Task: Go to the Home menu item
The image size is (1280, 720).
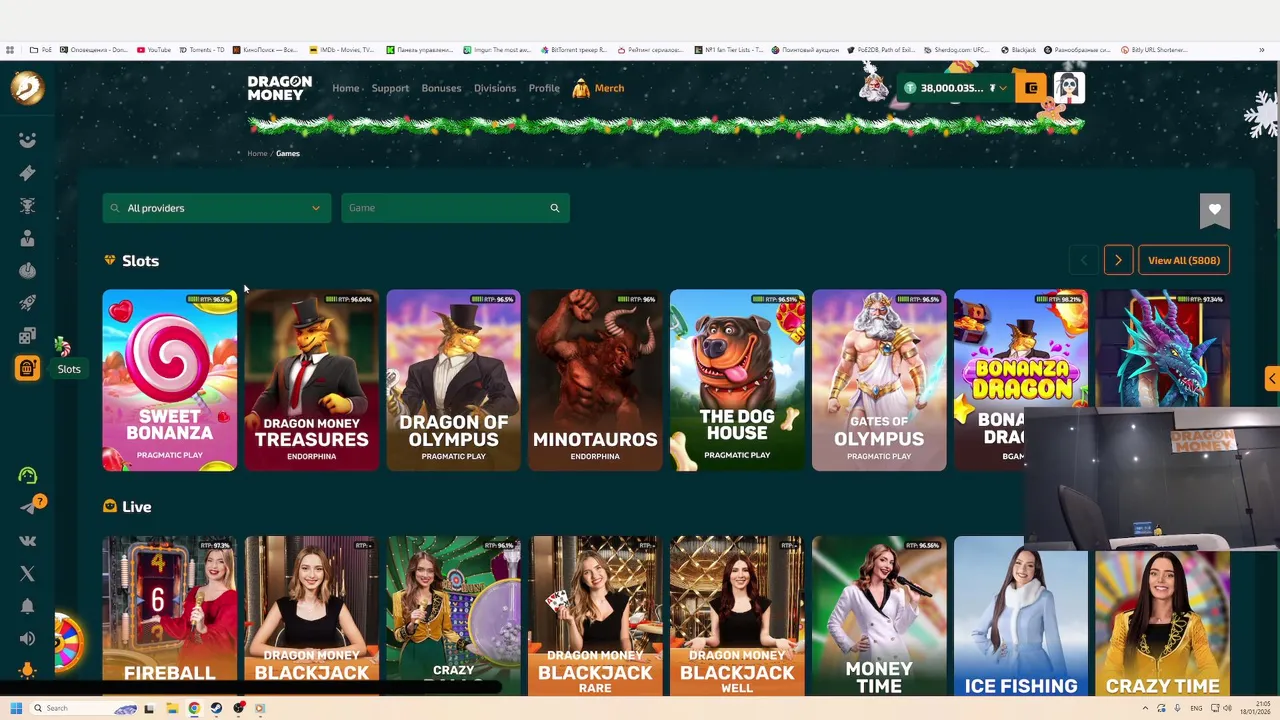Action: pos(345,88)
